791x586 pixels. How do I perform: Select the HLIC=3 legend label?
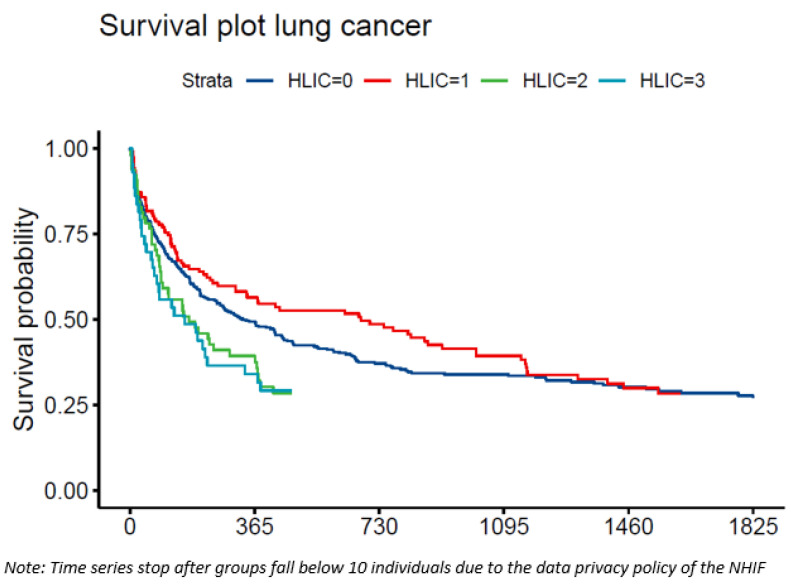tap(672, 81)
